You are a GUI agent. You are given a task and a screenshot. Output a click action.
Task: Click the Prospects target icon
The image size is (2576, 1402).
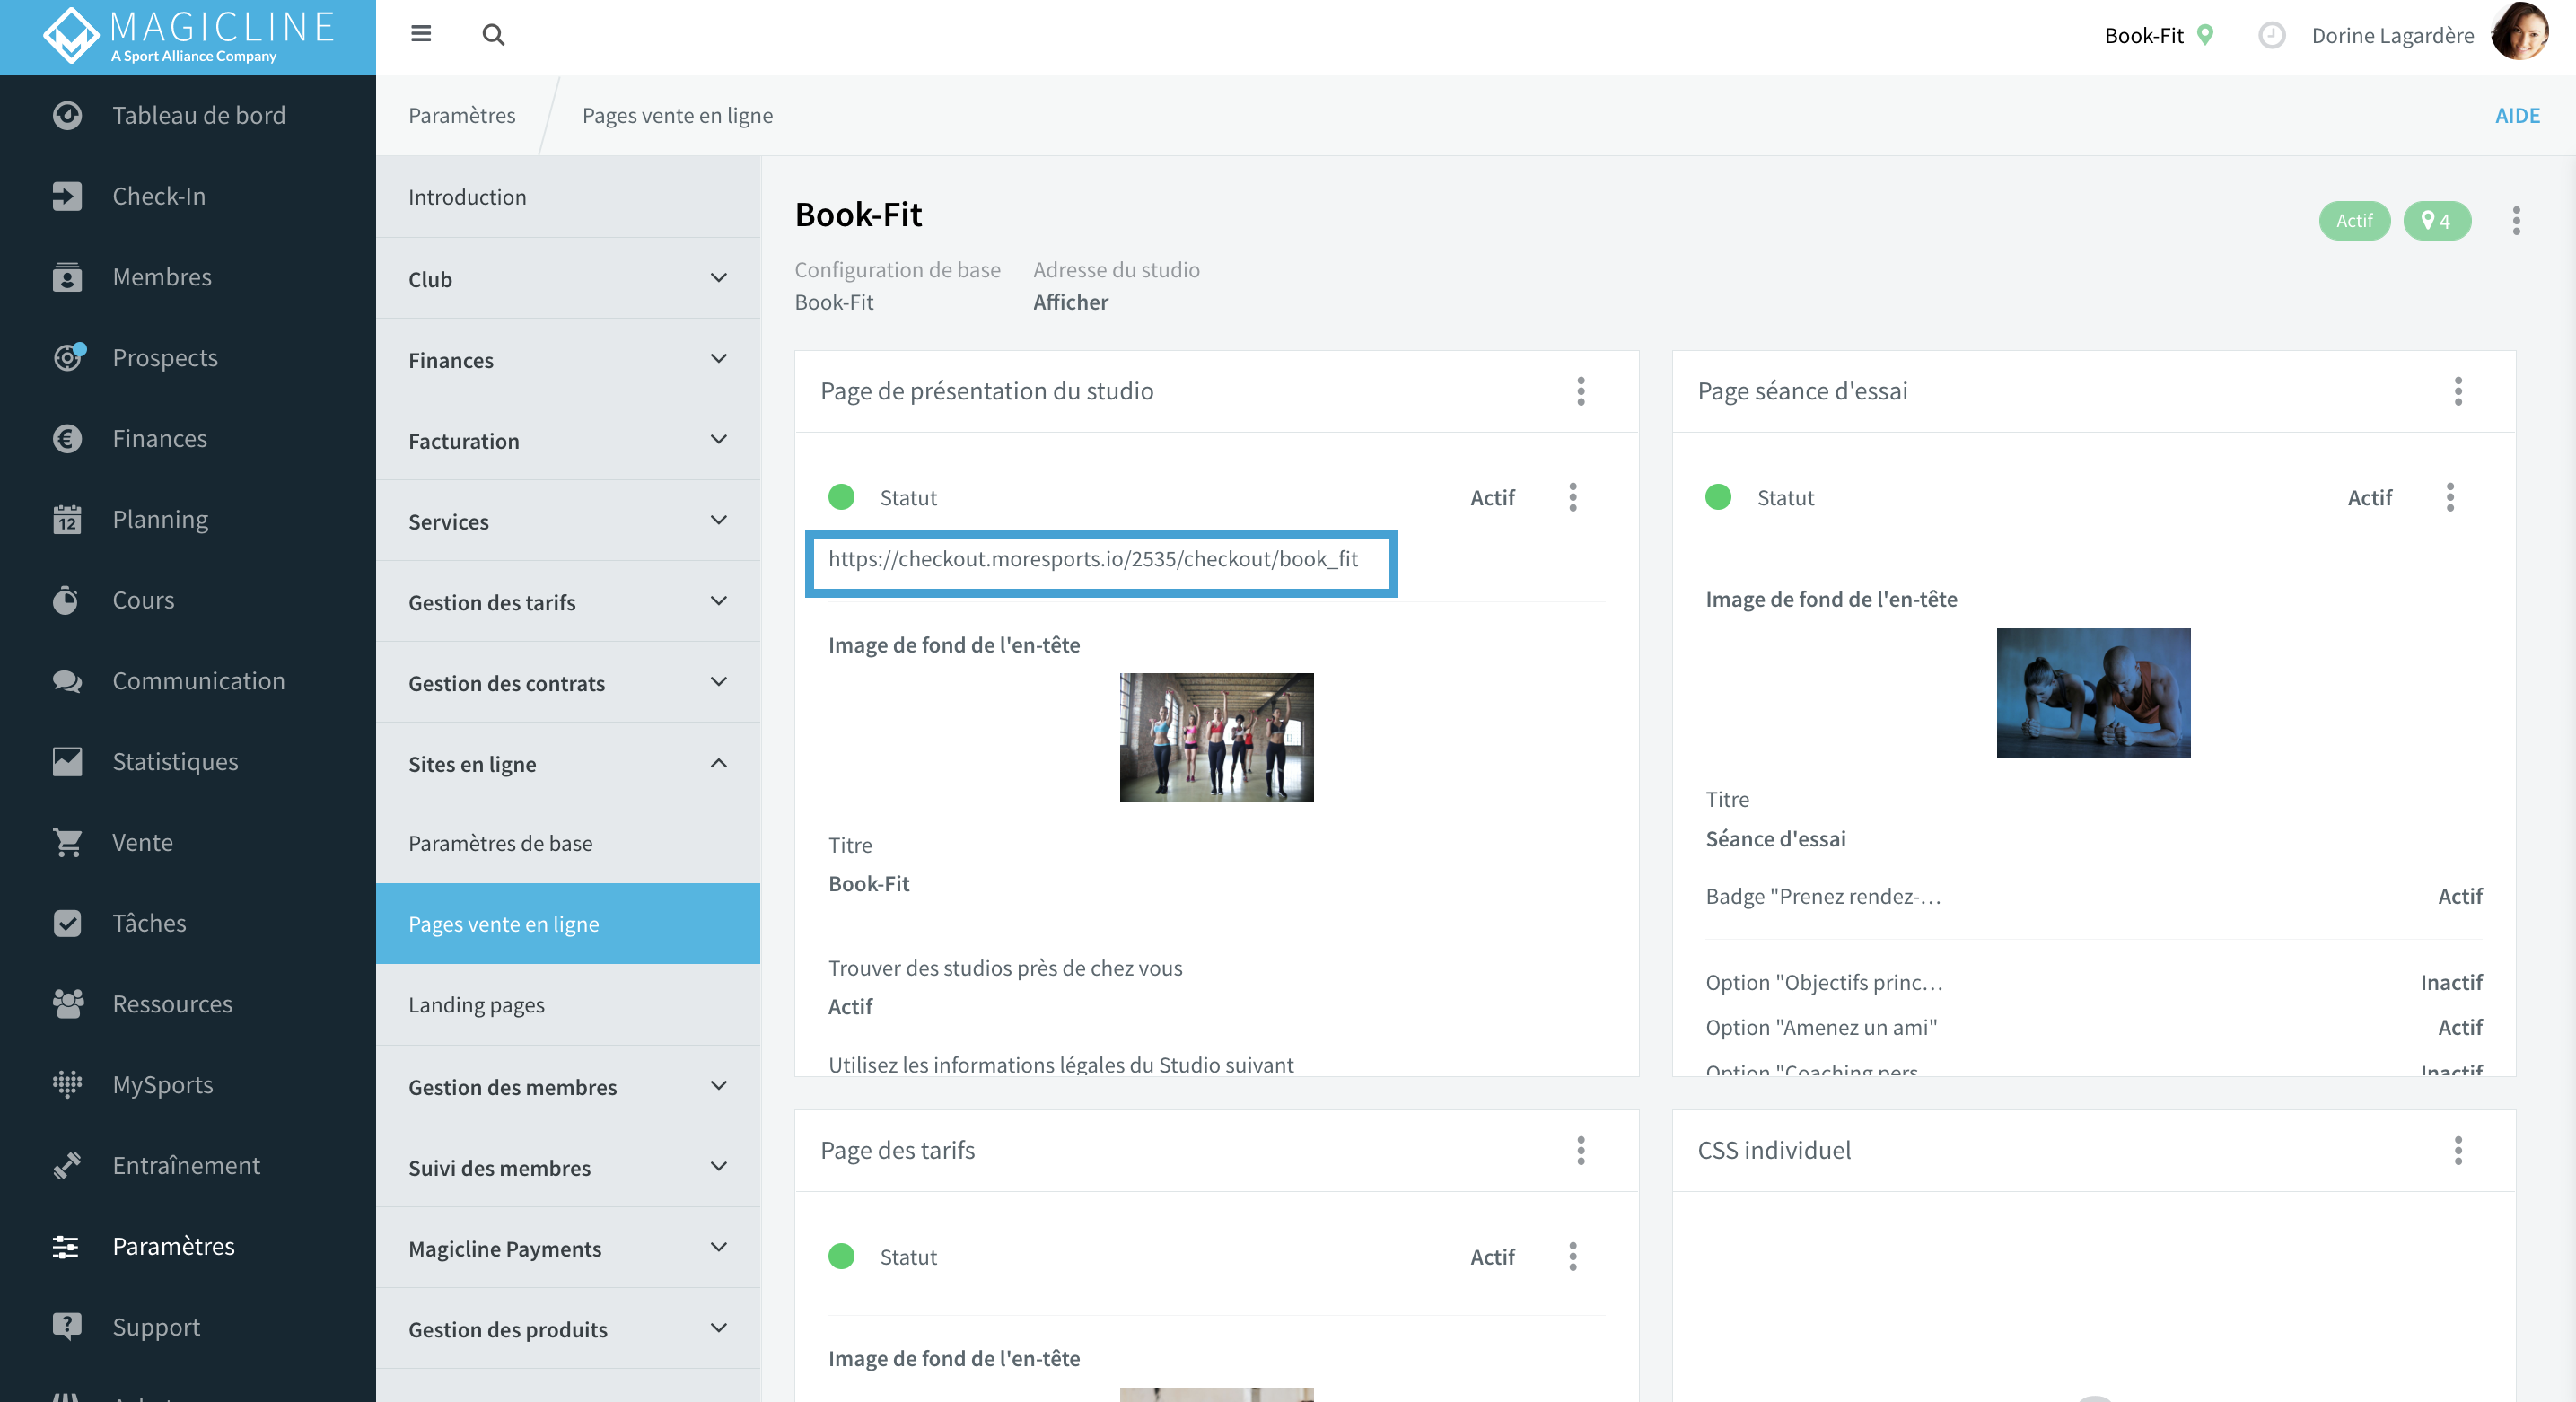[x=69, y=357]
